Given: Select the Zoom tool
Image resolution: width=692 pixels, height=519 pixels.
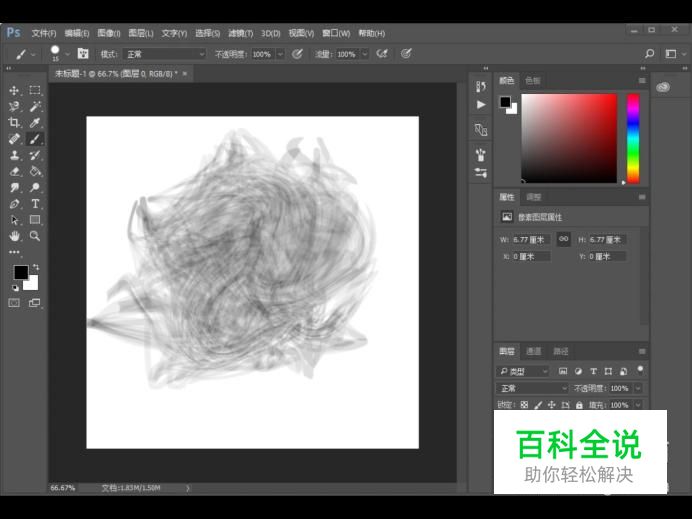Looking at the screenshot, I should (35, 236).
